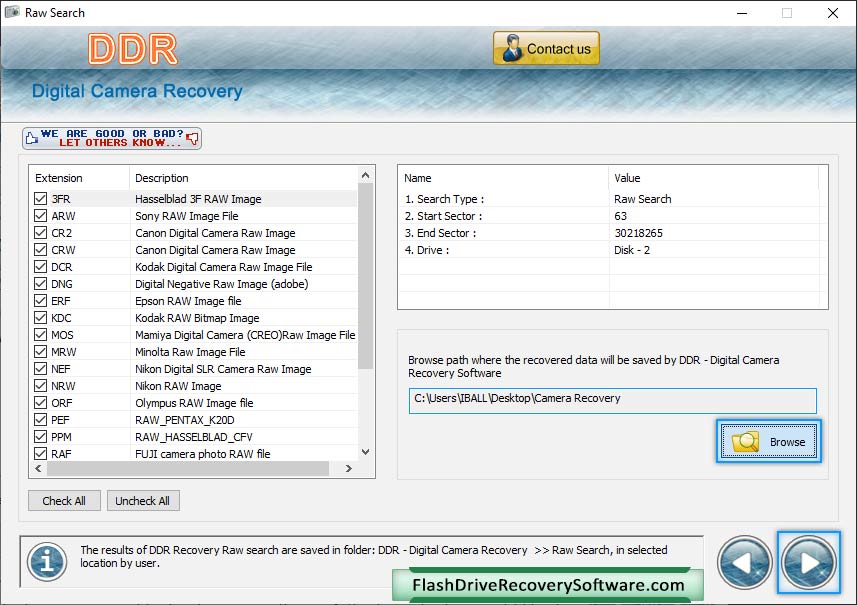Disable the DNG extension checkbox
Viewport: 857px width, 605px height.
pyautogui.click(x=40, y=283)
